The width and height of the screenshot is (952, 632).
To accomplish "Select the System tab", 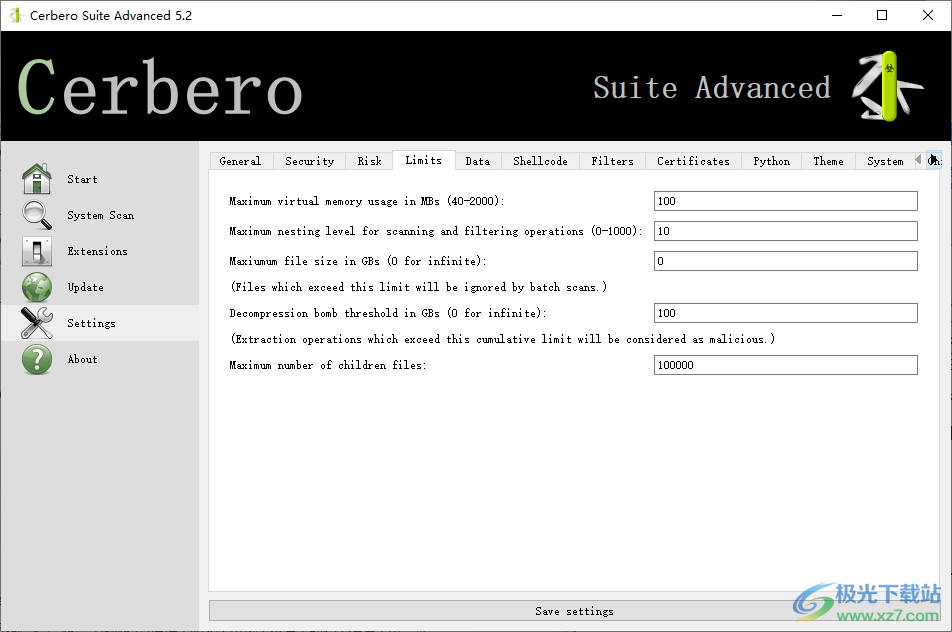I will [x=885, y=161].
